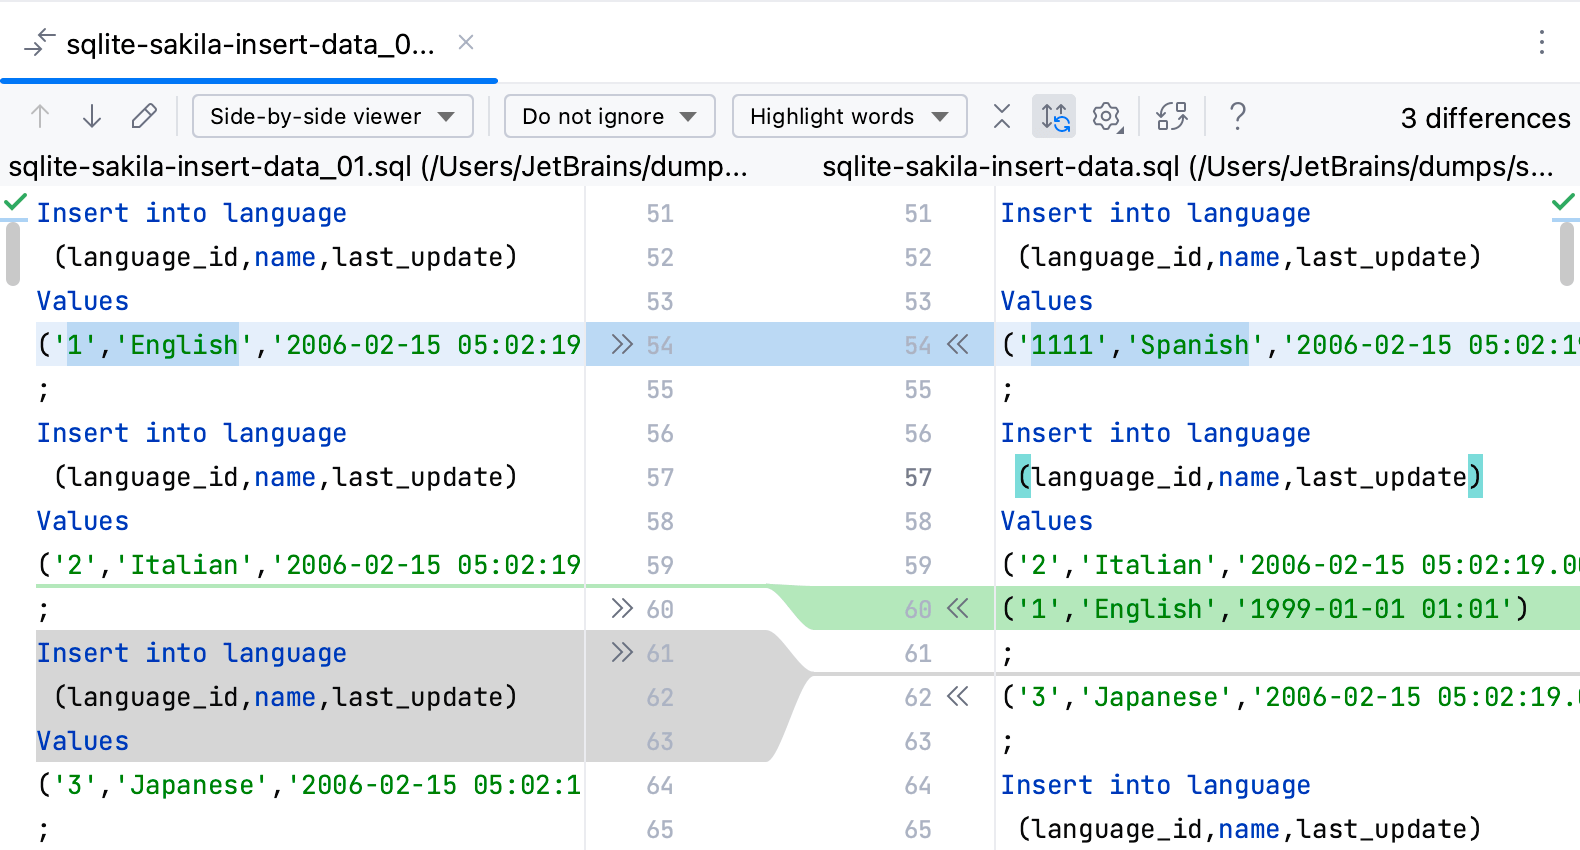This screenshot has width=1580, height=850.
Task: Open the vertical three-dot options menu
Action: (1542, 42)
